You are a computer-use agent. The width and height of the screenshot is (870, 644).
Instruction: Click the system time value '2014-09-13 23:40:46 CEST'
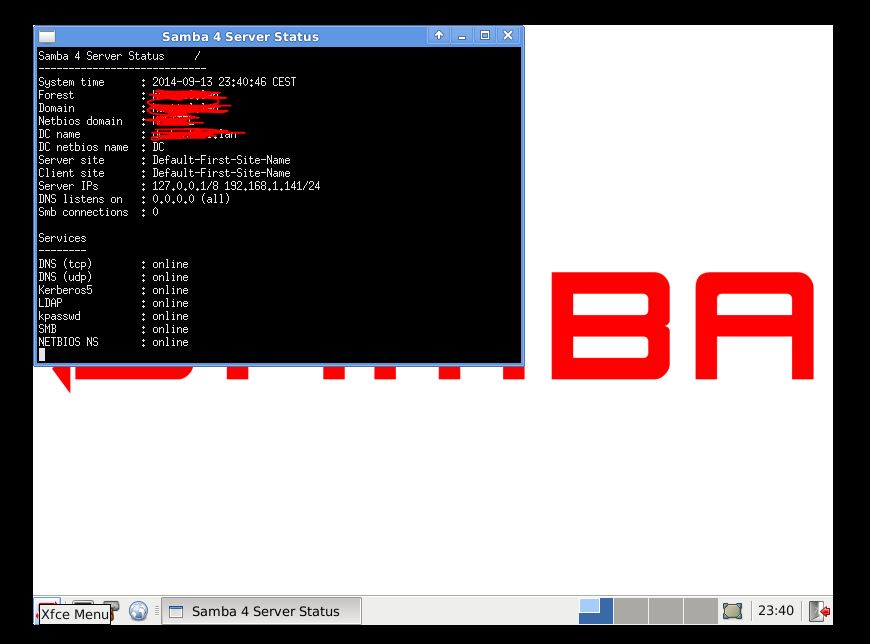[224, 82]
